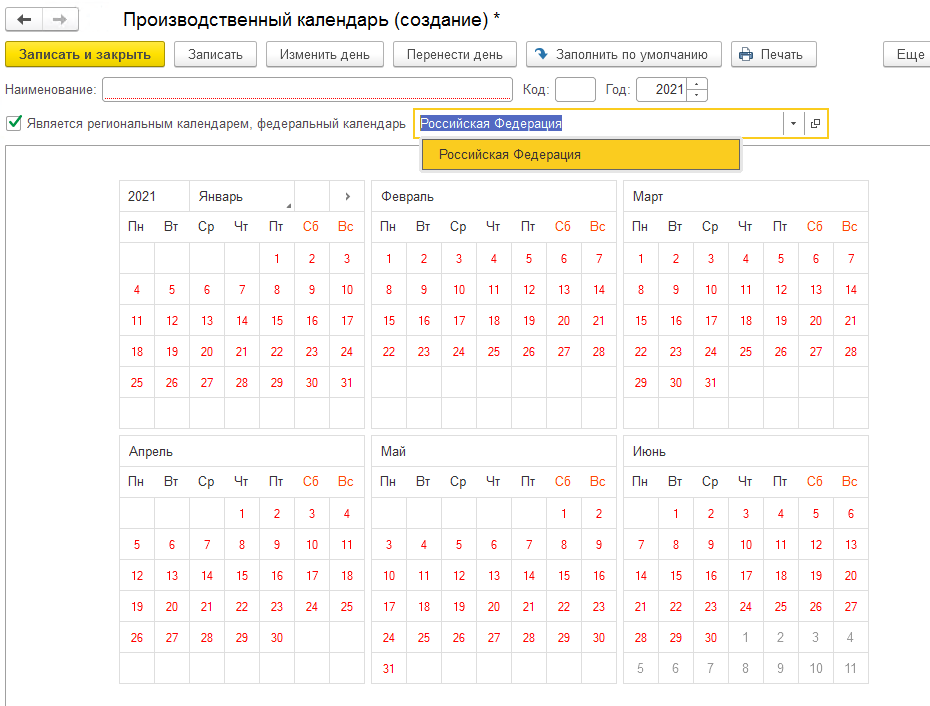This screenshot has height=706, width=930.
Task: Decrease the year with the down spinner
Action: (697, 95)
